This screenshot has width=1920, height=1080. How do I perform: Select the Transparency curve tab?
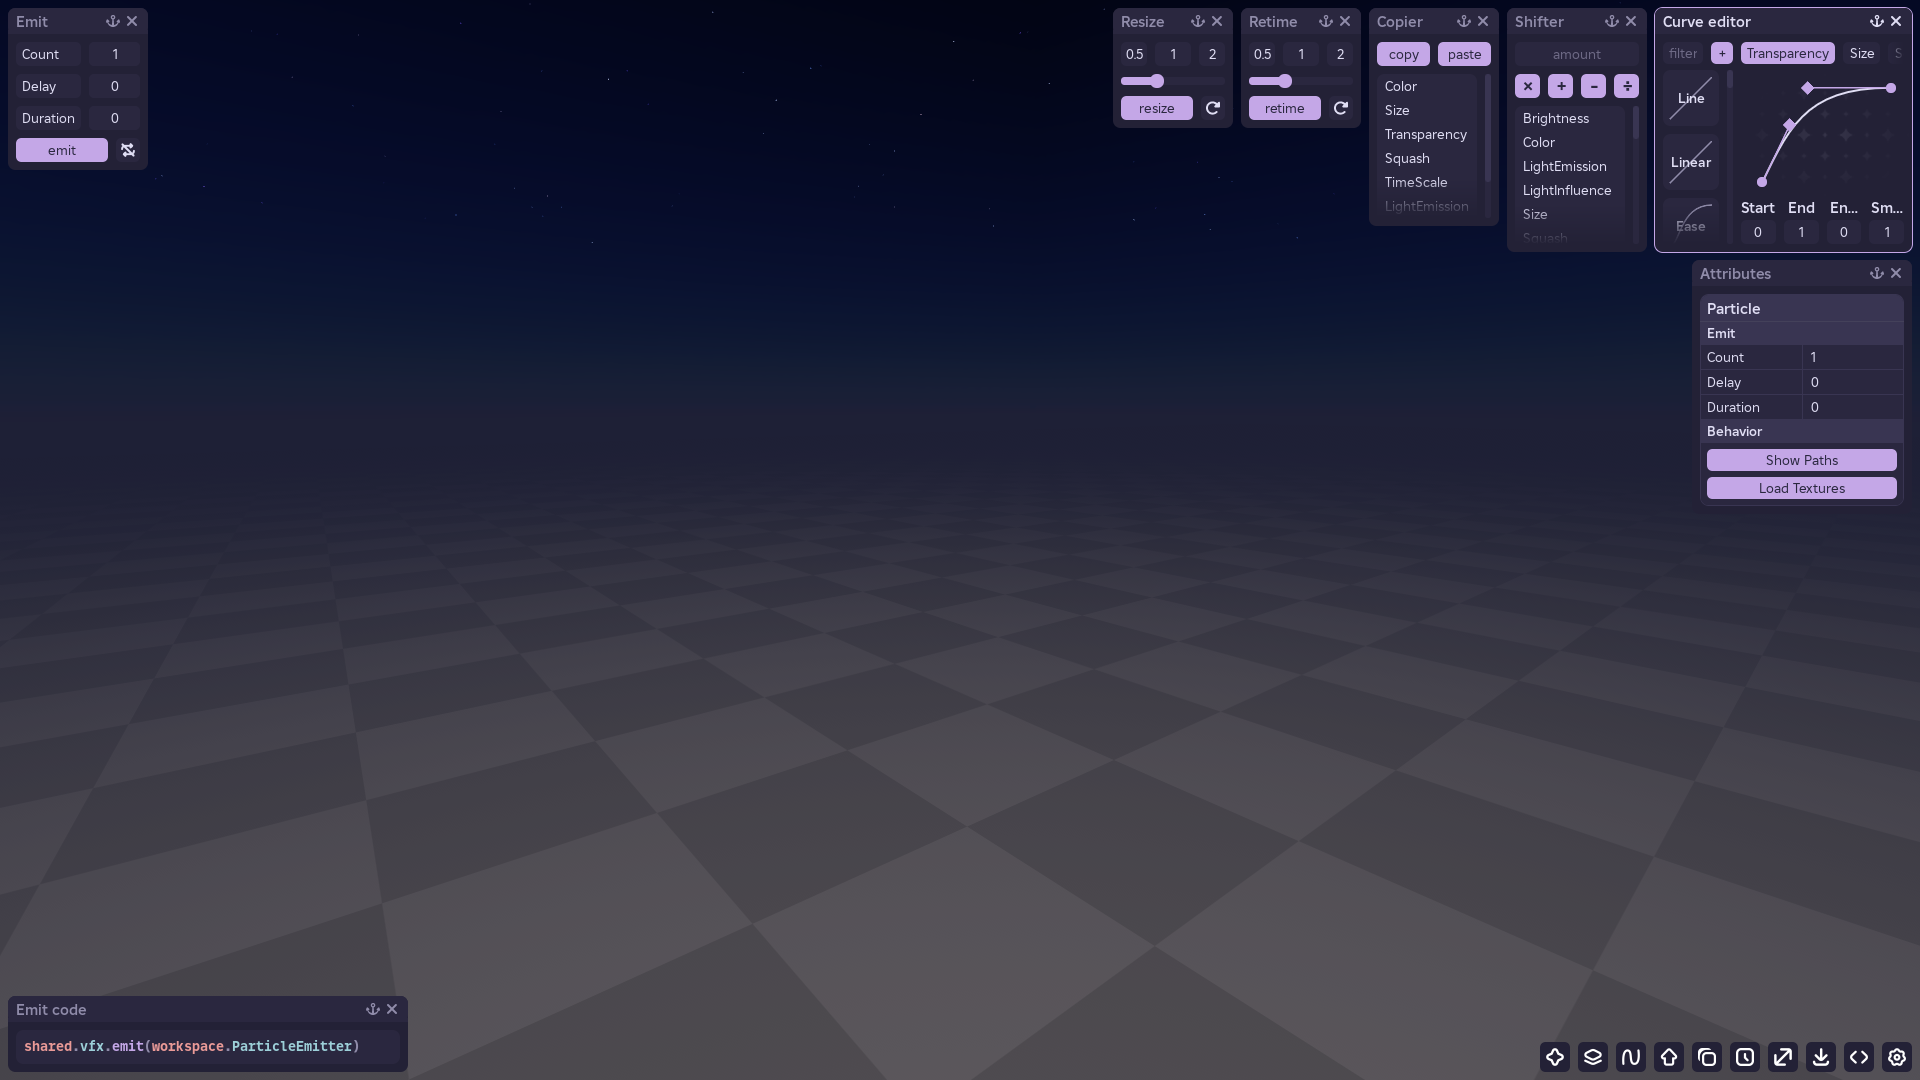[1787, 53]
